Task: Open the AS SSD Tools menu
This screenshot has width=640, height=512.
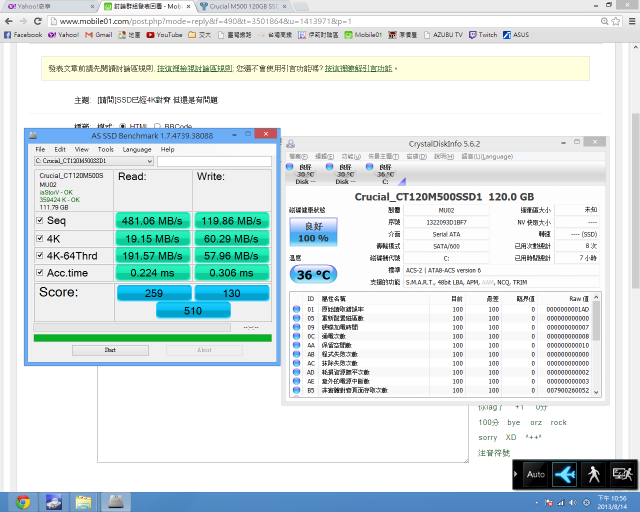Action: (106, 149)
